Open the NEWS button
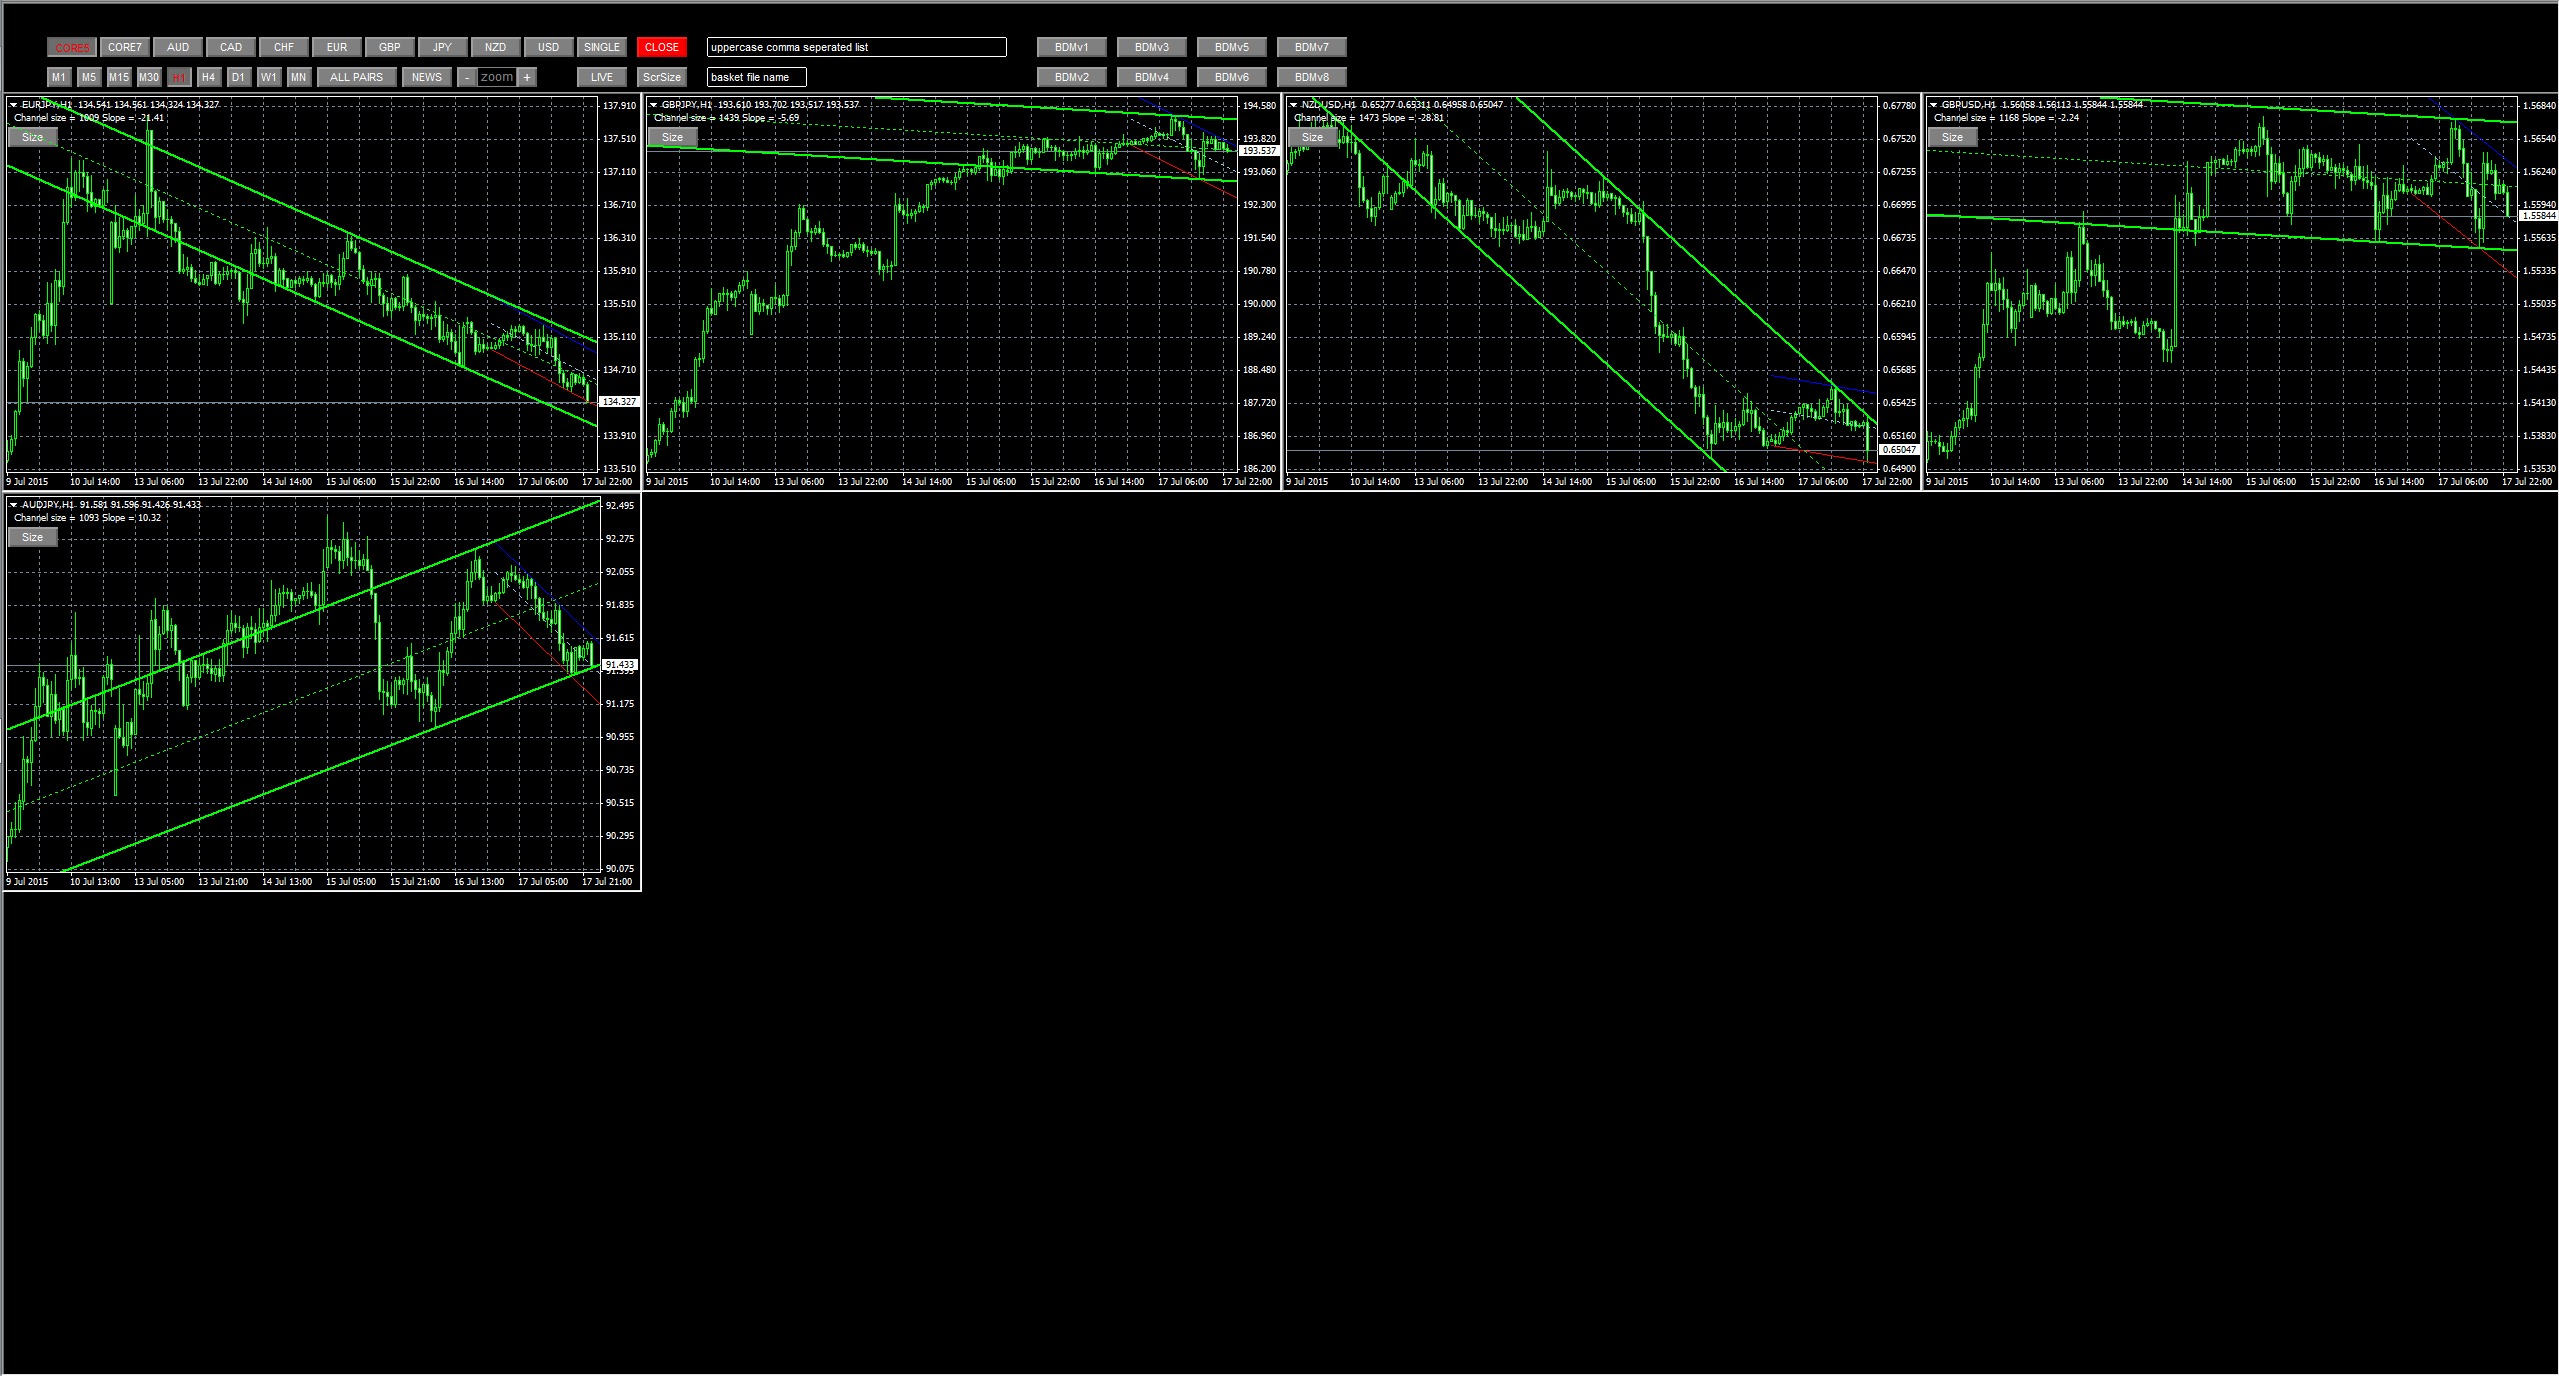 coord(427,77)
